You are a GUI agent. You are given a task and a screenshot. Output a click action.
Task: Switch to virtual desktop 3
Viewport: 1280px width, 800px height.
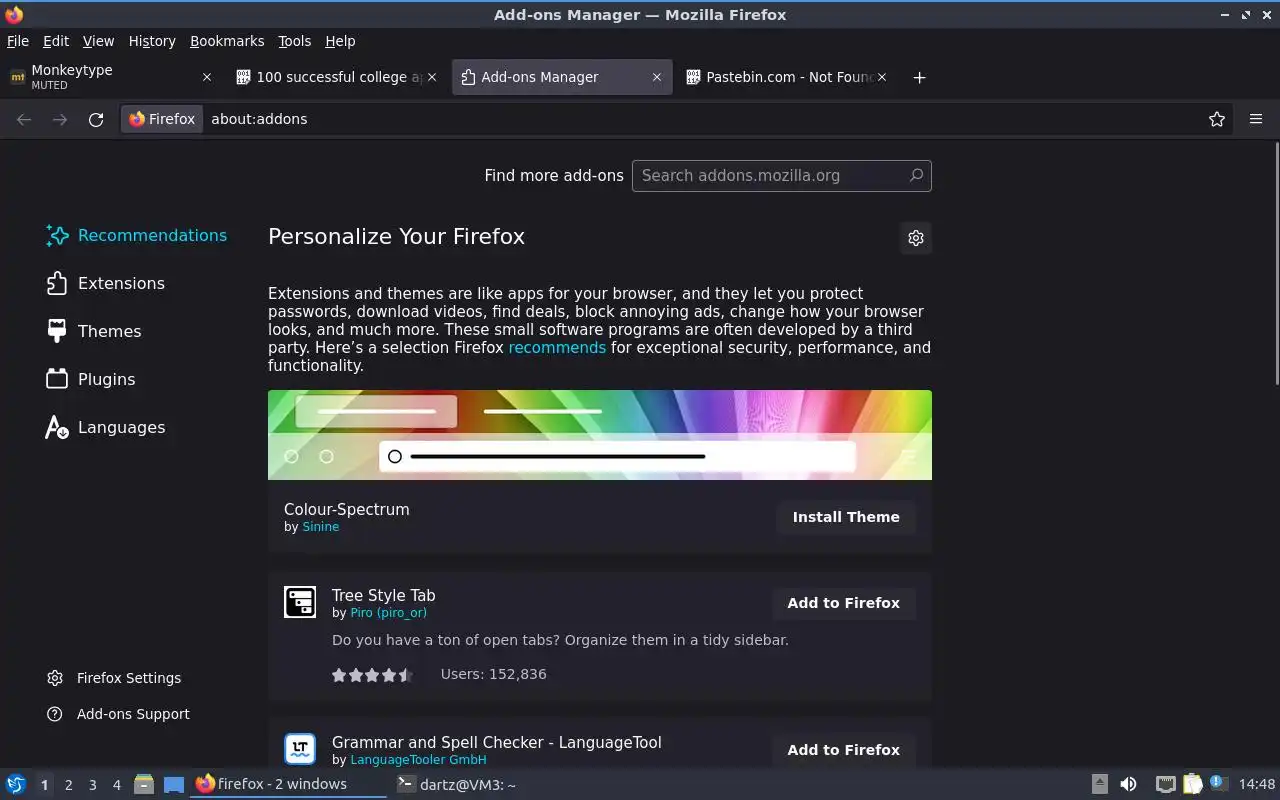tap(92, 785)
